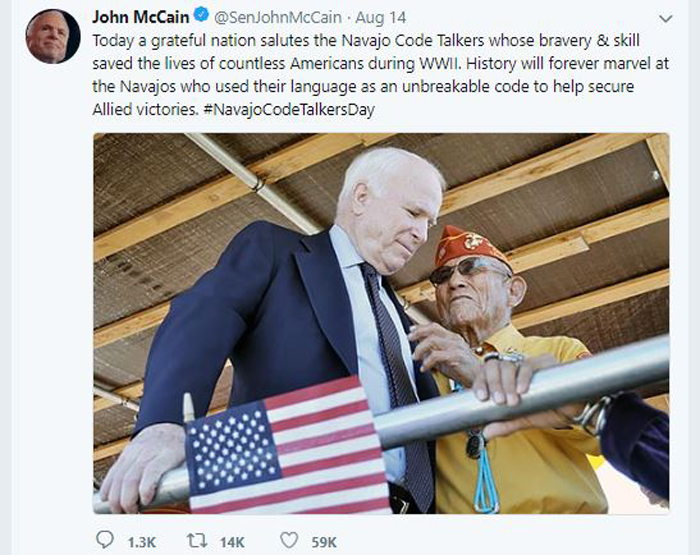The image size is (700, 555).
Task: View the 1.3K replies count
Action: pyautogui.click(x=142, y=542)
